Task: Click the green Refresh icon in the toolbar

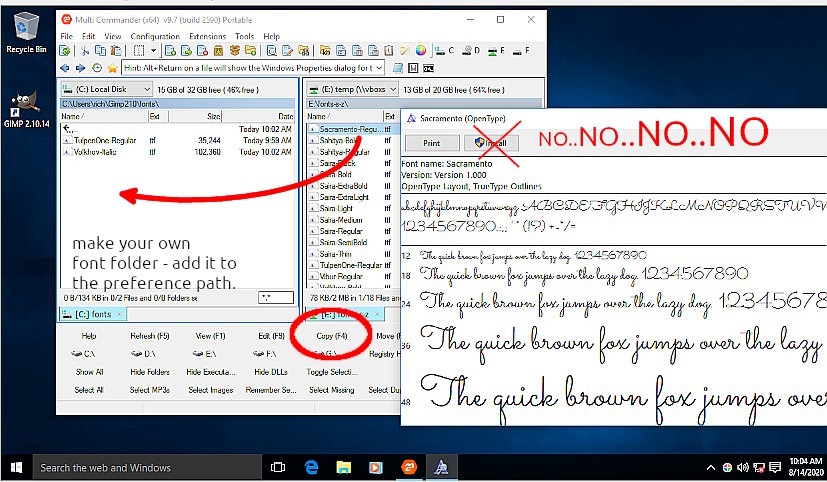Action: [65, 51]
